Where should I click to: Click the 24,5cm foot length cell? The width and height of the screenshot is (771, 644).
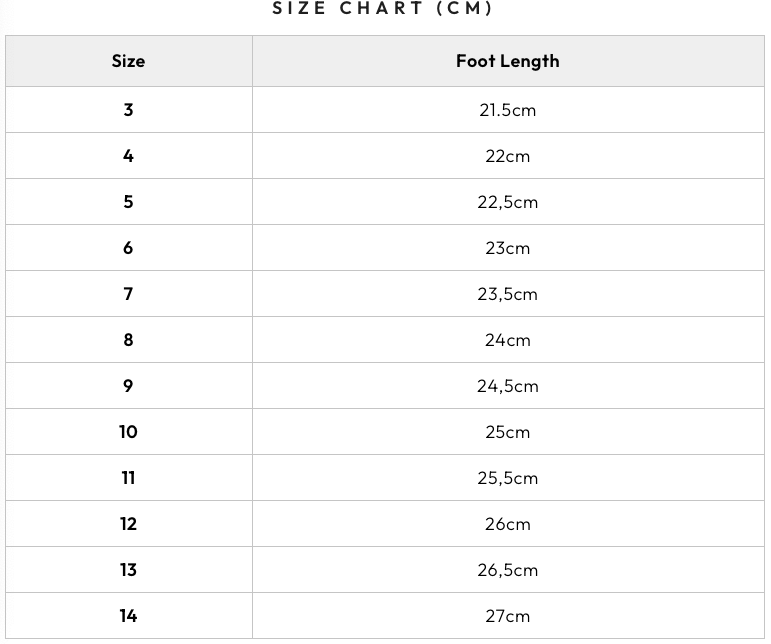pos(508,385)
